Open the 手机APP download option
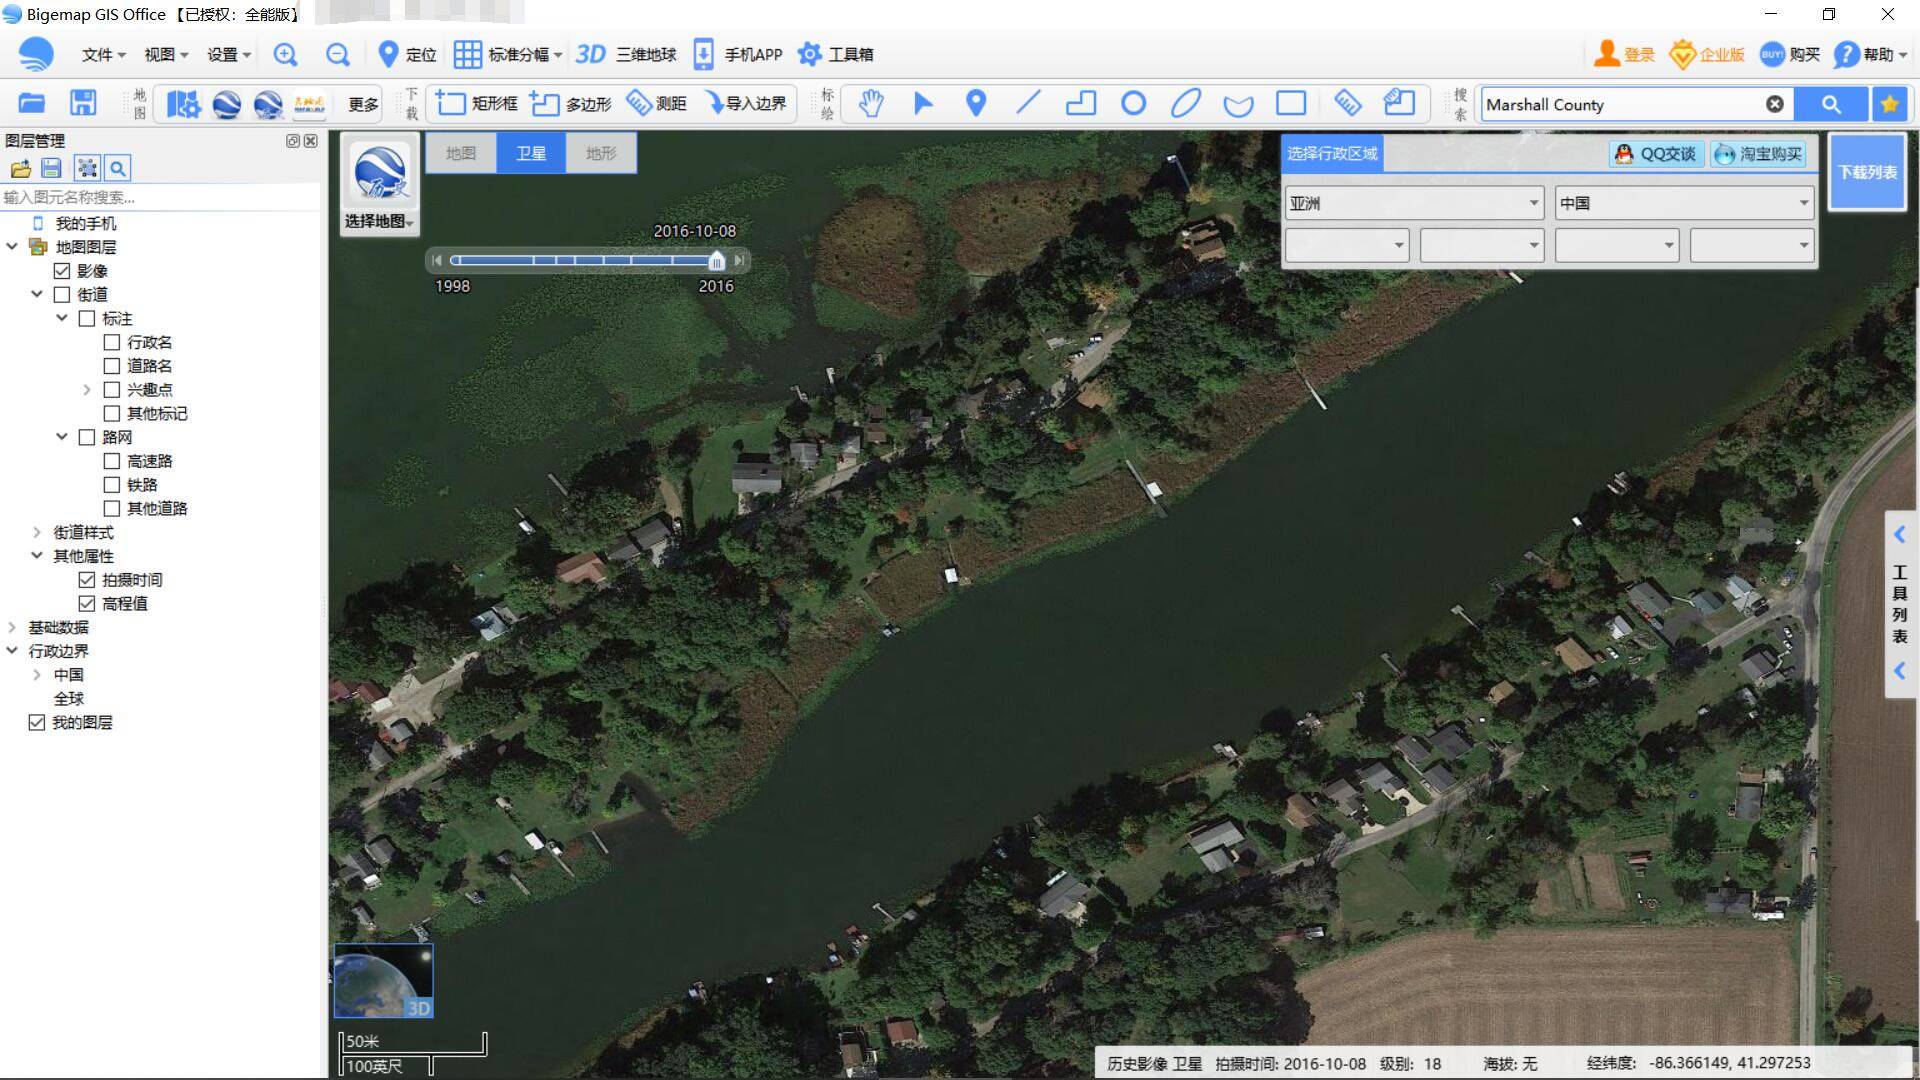The image size is (1920, 1080). coord(738,55)
